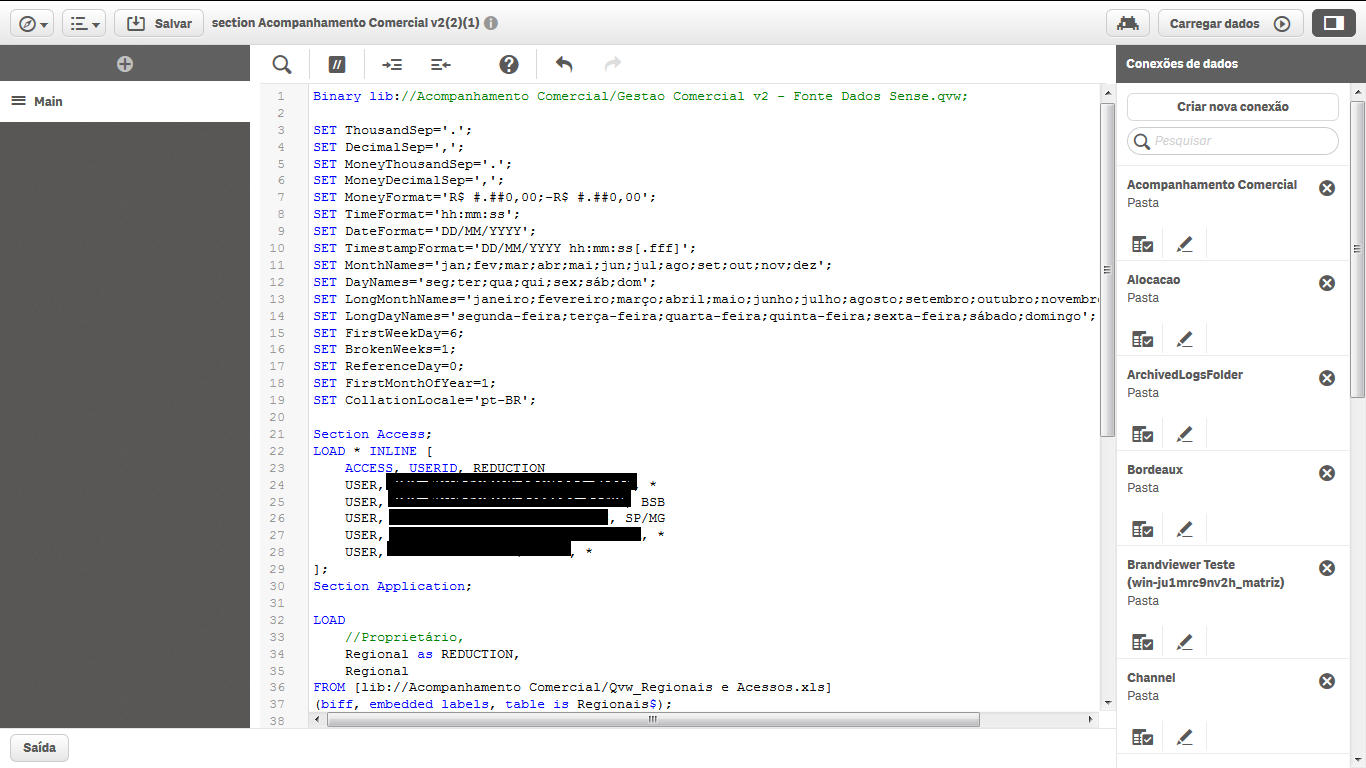Click the LOAD * INLINE line
This screenshot has width=1366, height=768.
[372, 451]
